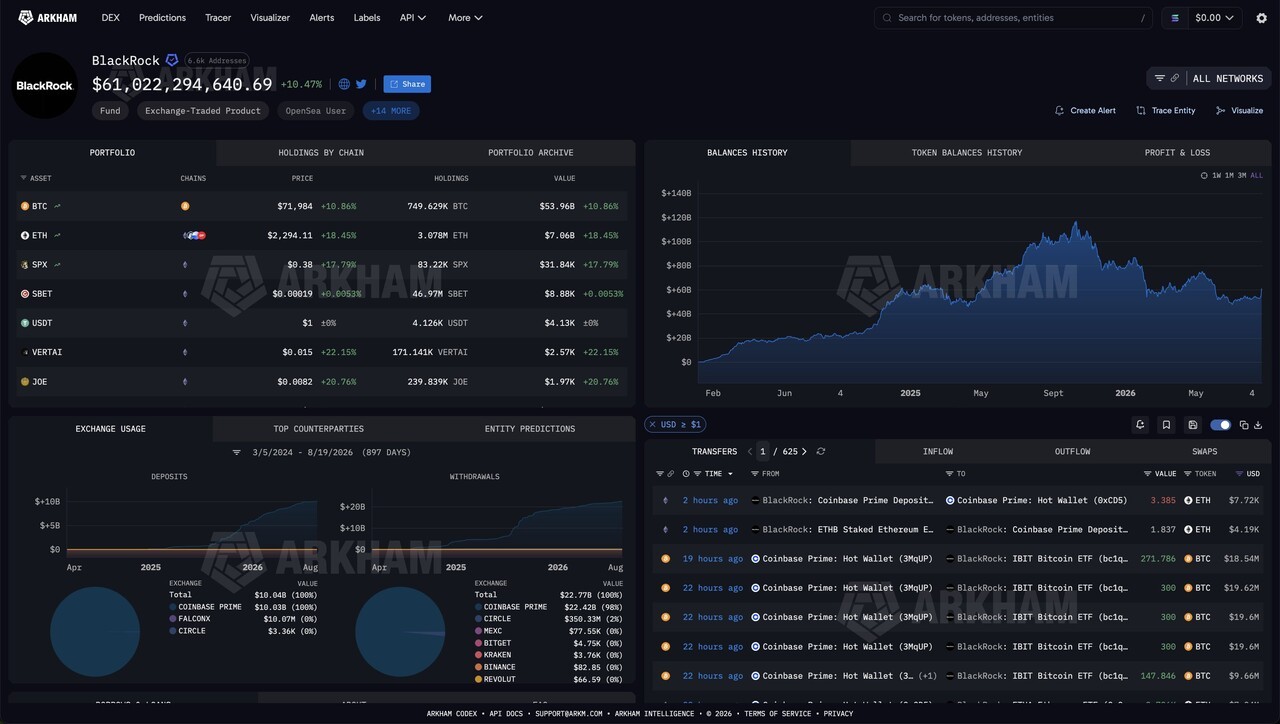Click the blue Share button
Viewport: 1280px width, 724px height.
[407, 84]
